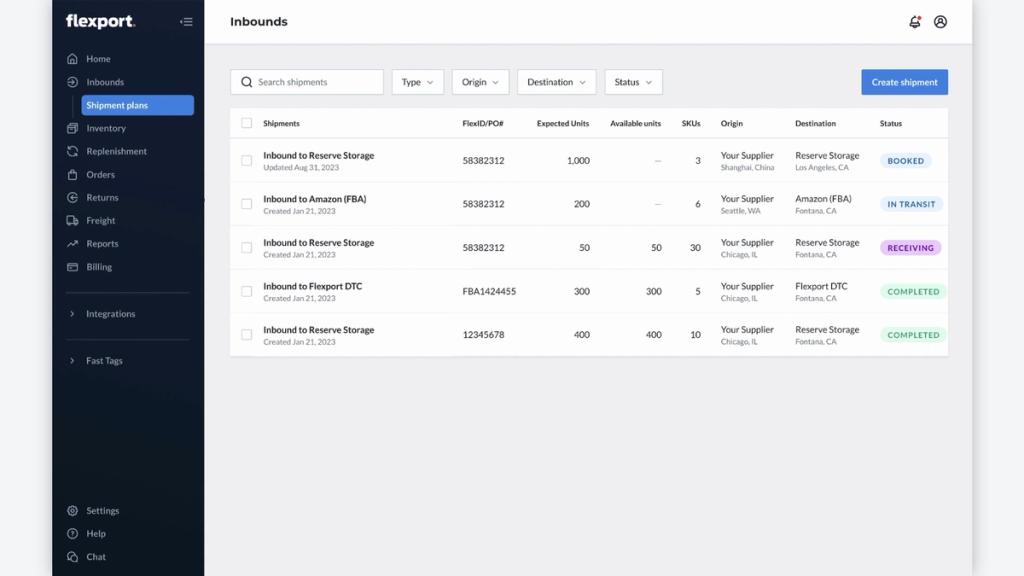Click the Create shipment button
The image size is (1024, 576).
(x=904, y=82)
